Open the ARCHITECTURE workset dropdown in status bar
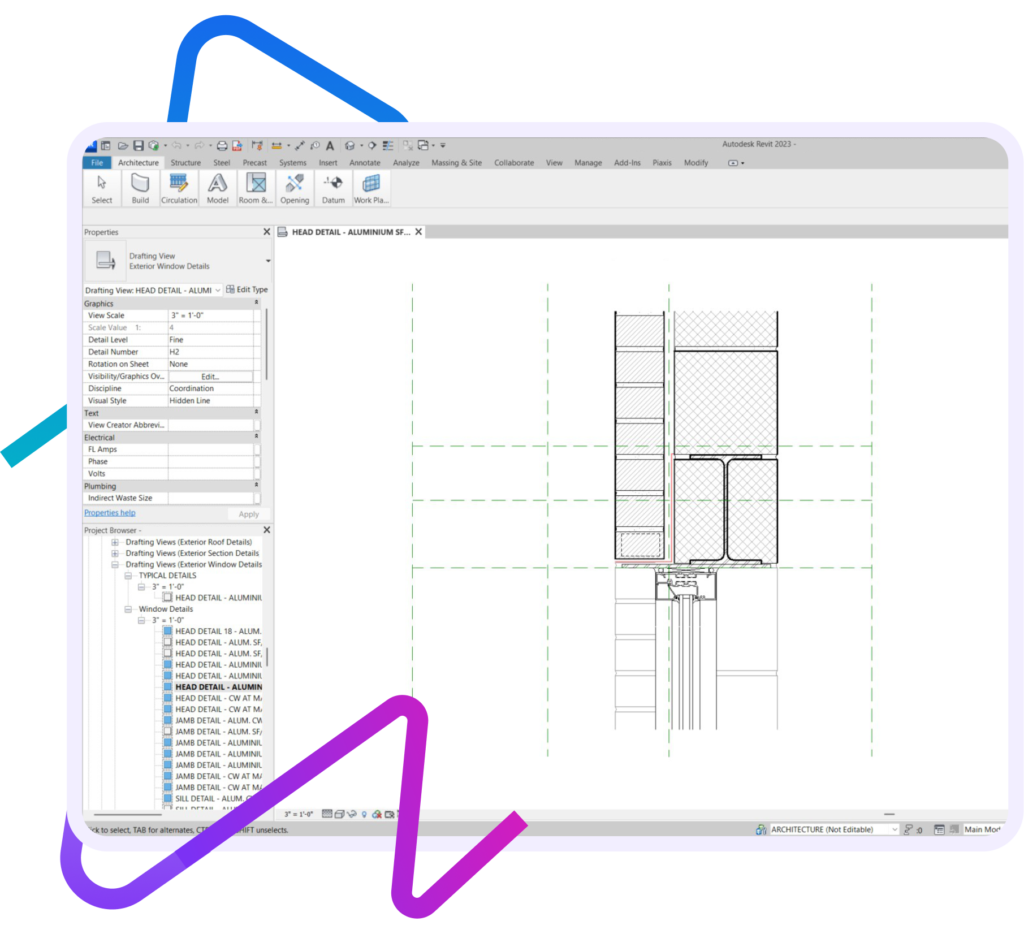This screenshot has height=947, width=1024. 893,829
